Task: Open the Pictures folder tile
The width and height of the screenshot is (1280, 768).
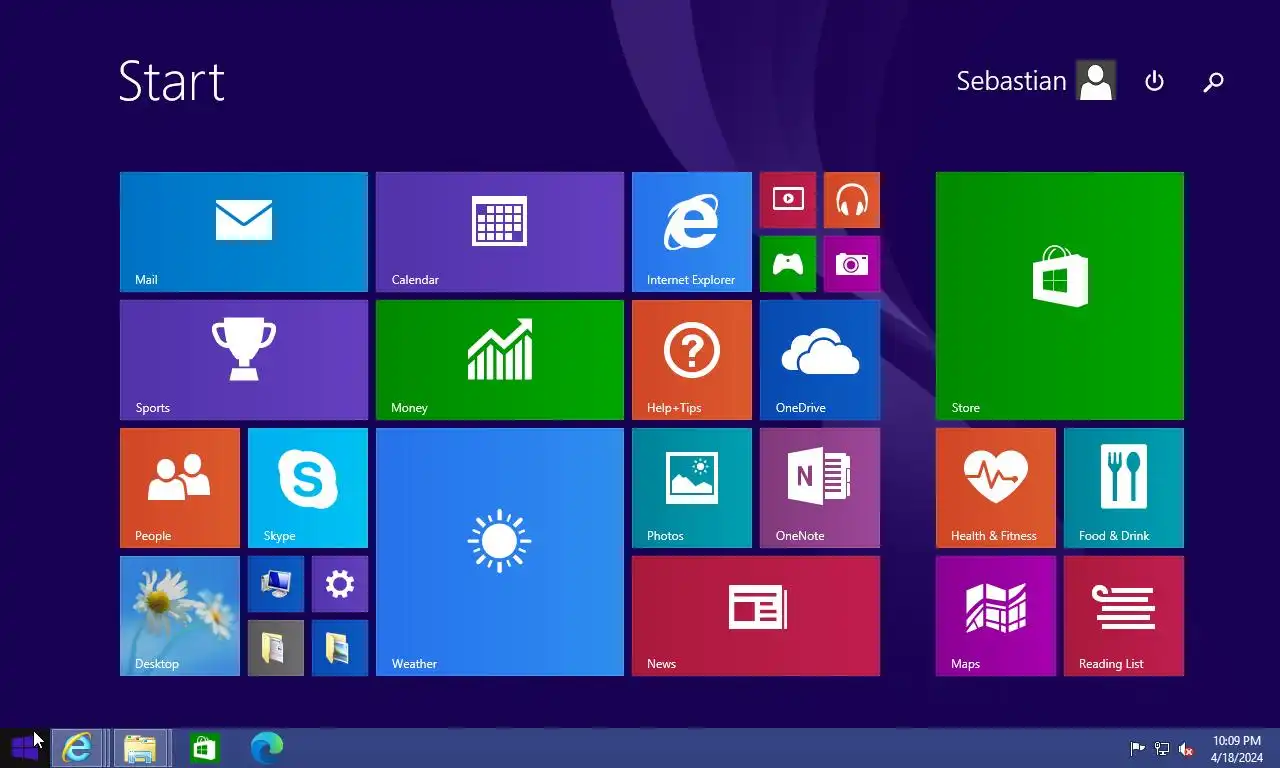Action: click(340, 648)
